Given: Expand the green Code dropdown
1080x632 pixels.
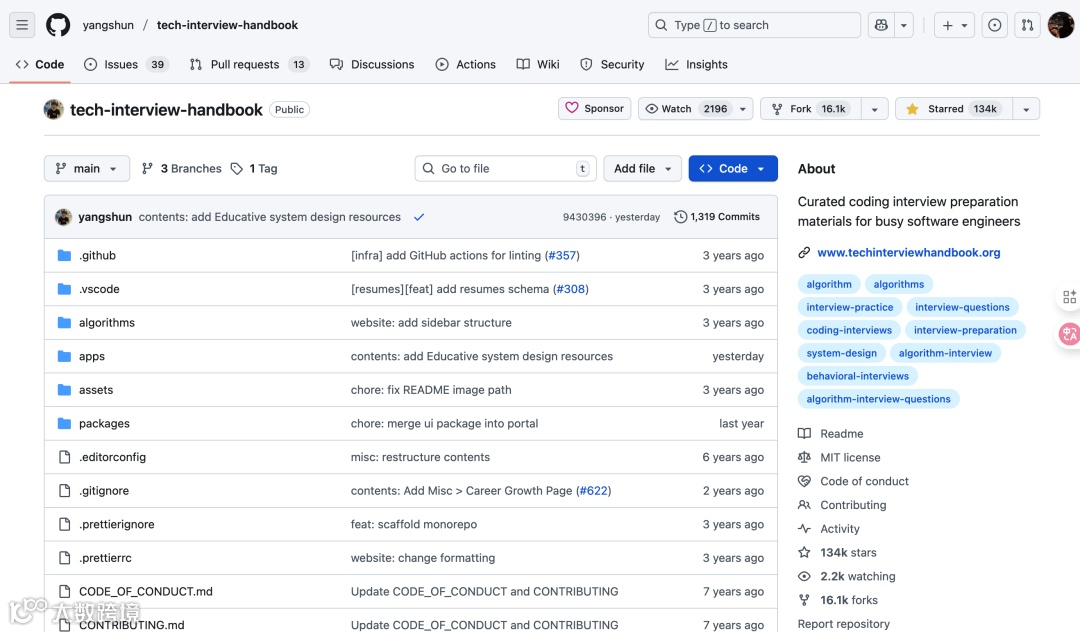Looking at the screenshot, I should [732, 169].
